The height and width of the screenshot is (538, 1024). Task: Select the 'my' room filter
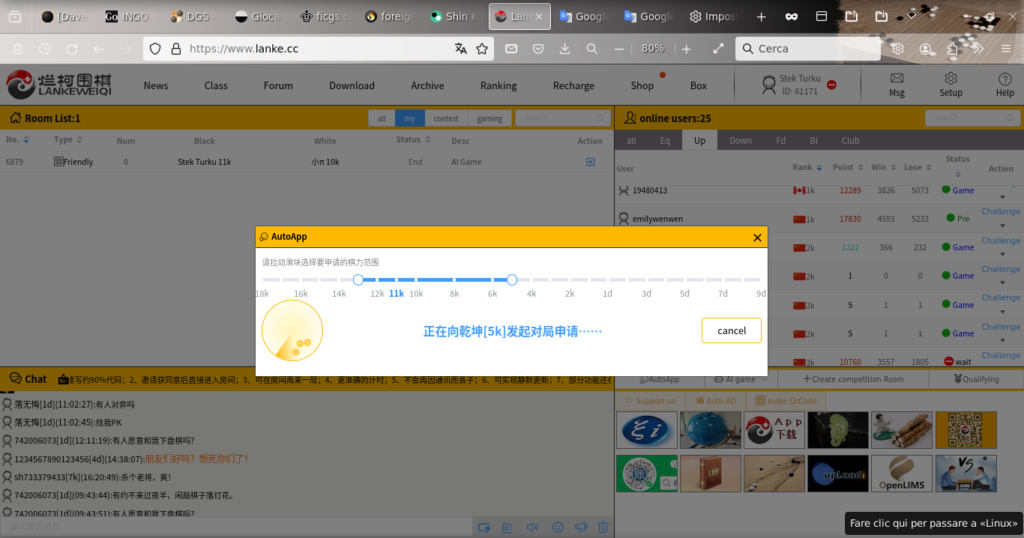[x=409, y=118]
